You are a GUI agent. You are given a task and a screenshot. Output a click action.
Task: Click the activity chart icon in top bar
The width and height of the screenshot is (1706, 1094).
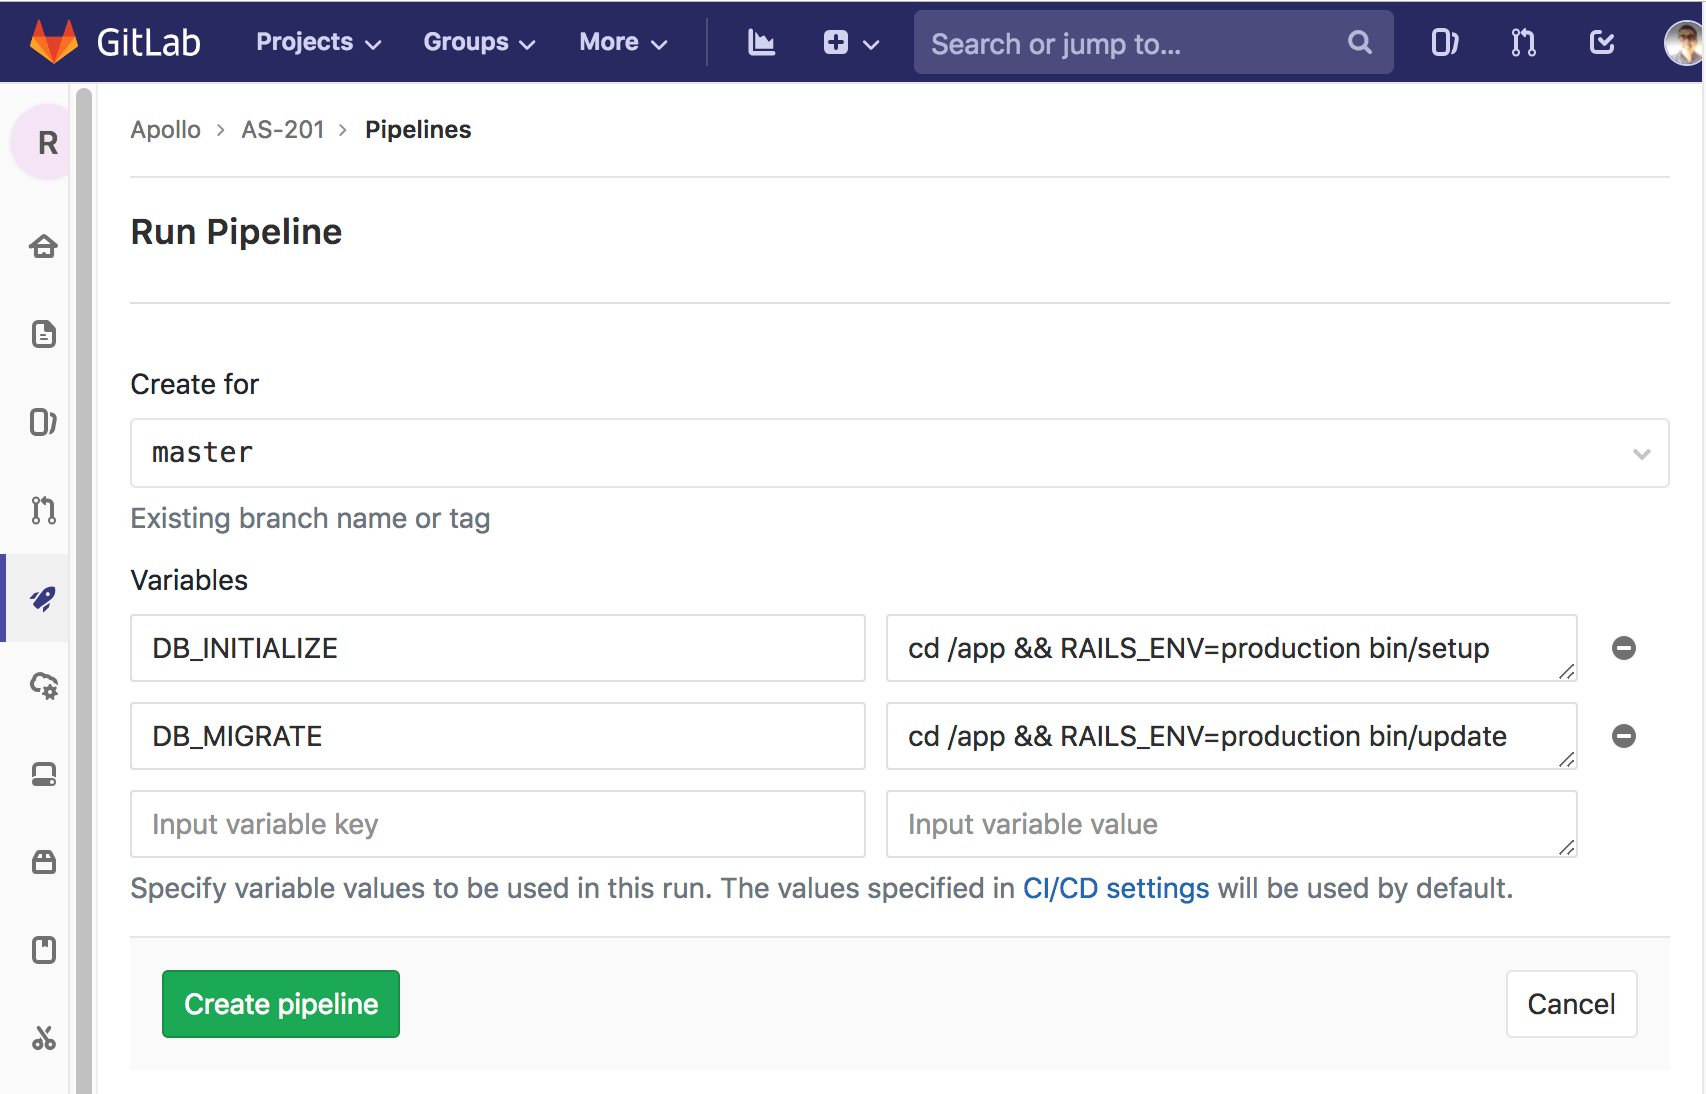[x=761, y=42]
